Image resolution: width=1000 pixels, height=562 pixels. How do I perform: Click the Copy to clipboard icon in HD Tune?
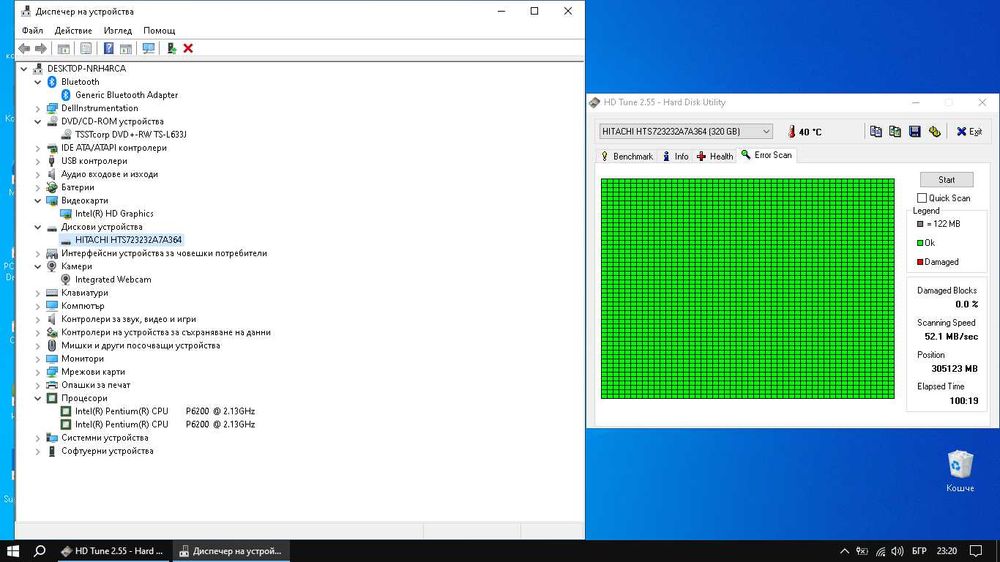(x=876, y=131)
